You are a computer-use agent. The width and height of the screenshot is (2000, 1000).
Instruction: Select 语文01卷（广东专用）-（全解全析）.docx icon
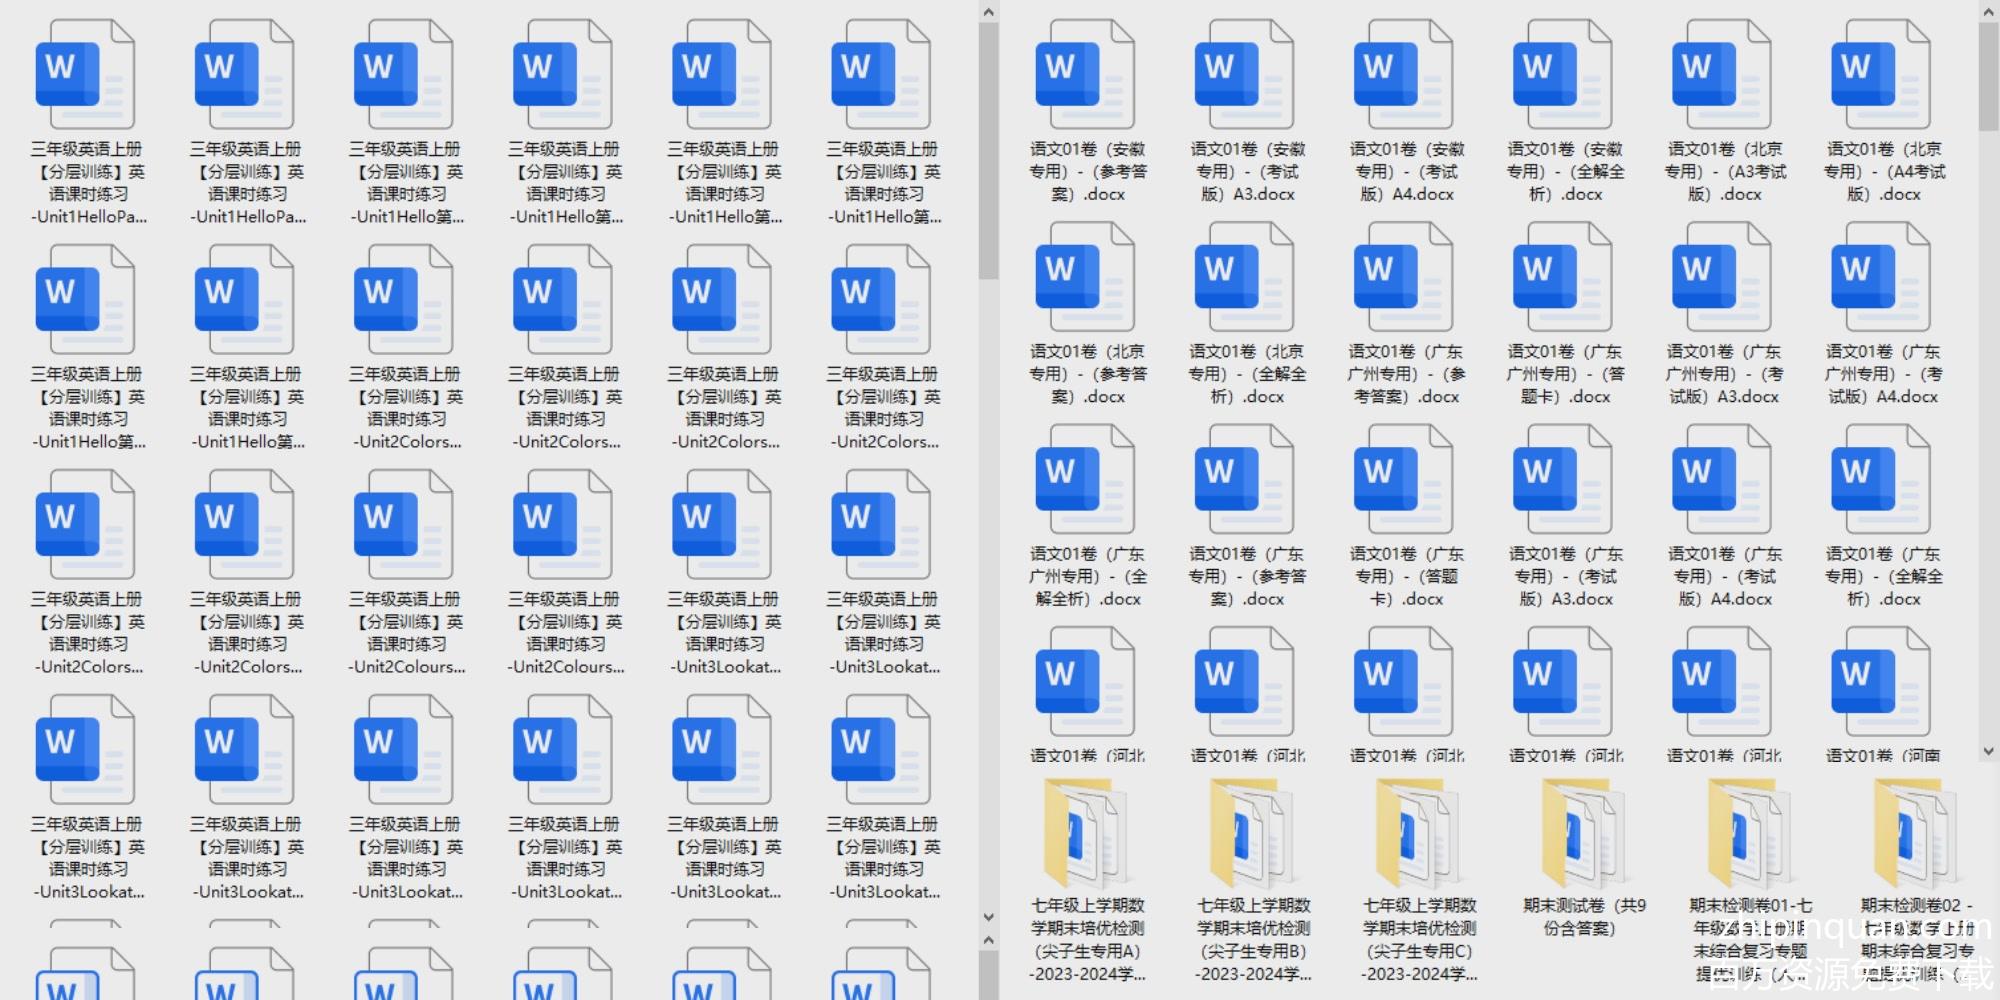pos(1881,479)
